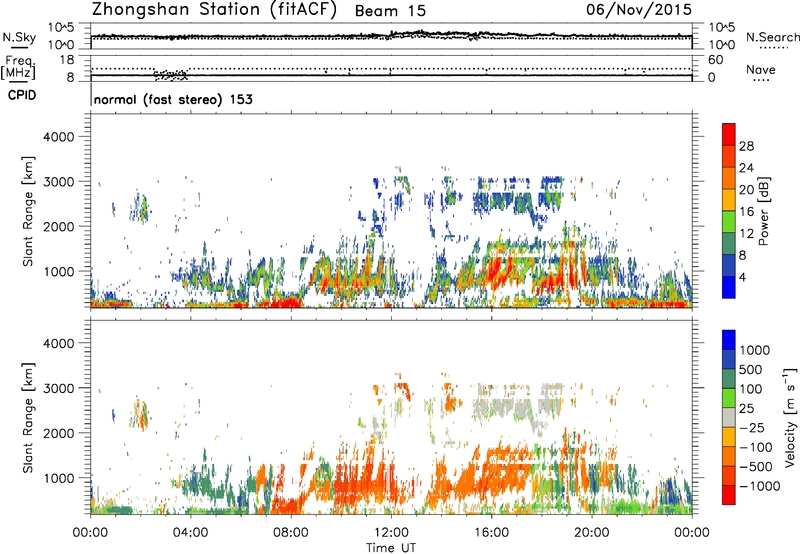Click the date 06/Nov/2015
Viewport: 800px width, 554px height.
639,9
